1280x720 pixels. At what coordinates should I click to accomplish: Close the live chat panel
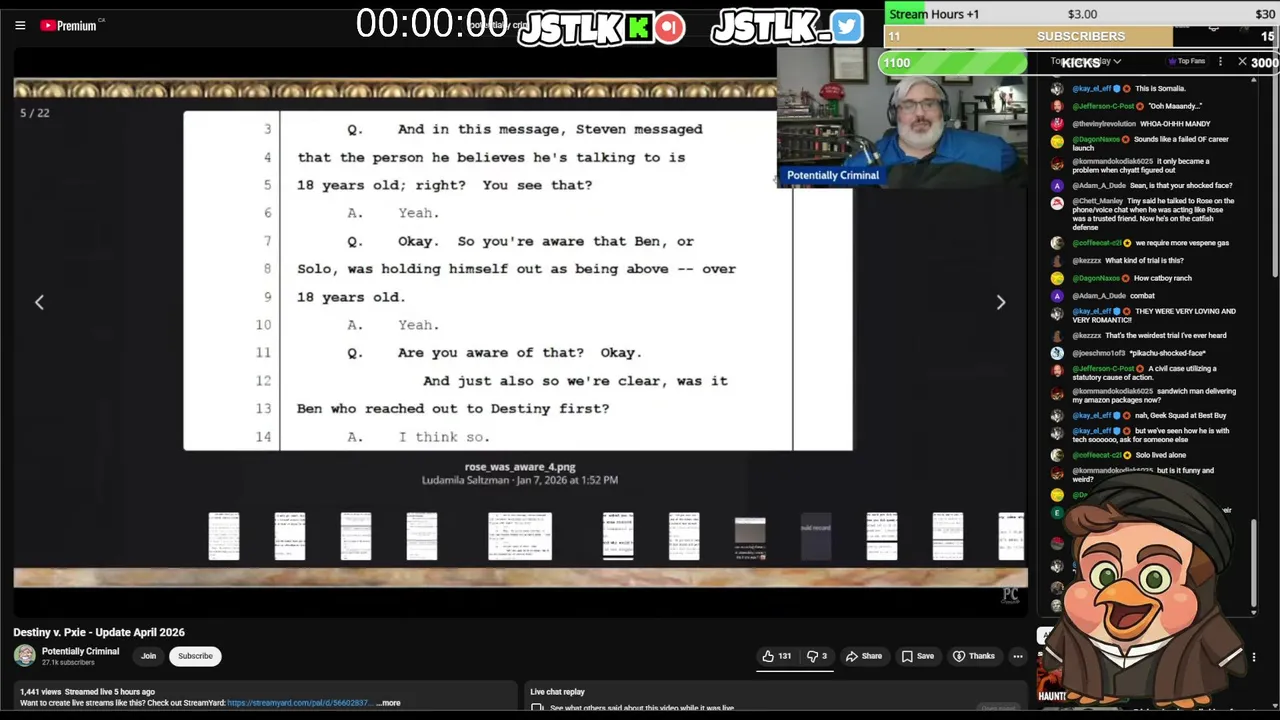(x=1242, y=62)
